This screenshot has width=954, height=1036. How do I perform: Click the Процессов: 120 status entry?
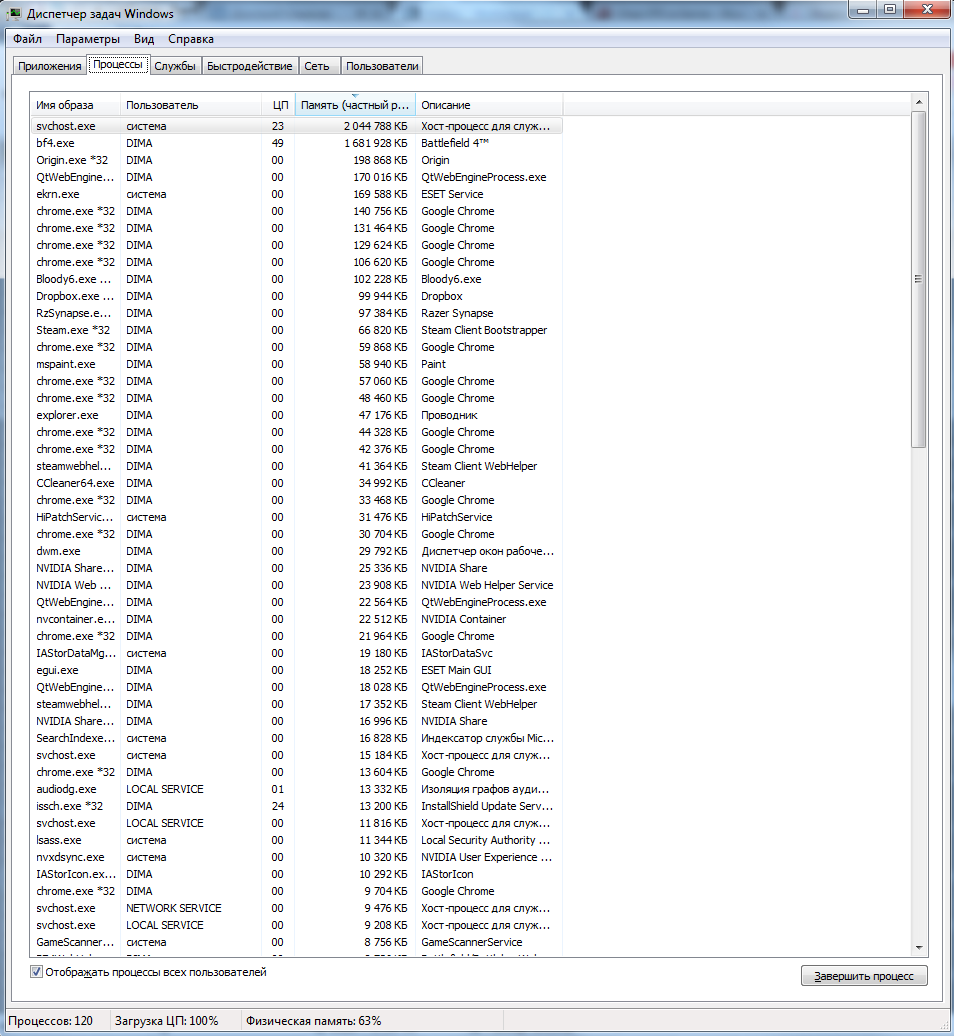pyautogui.click(x=51, y=1021)
